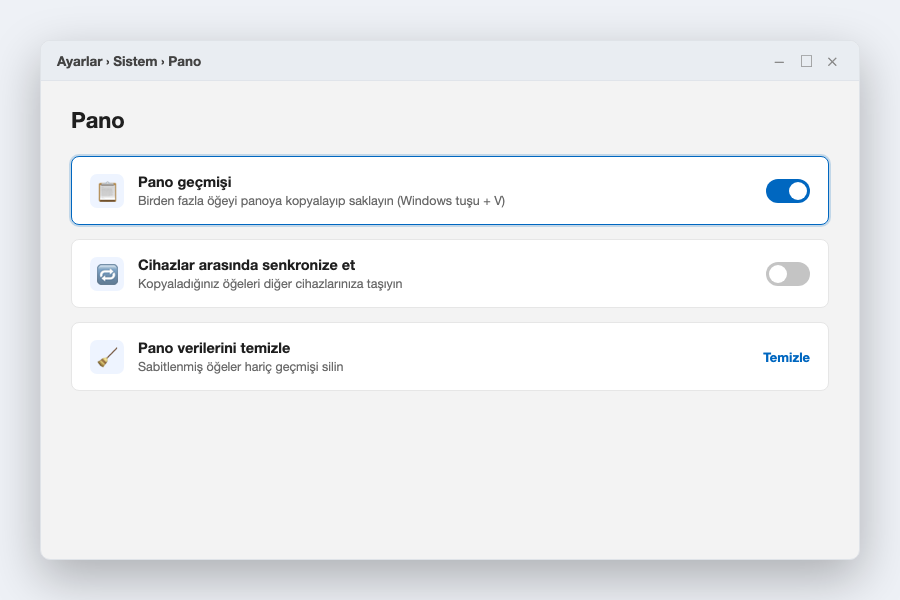Open Sistem from the breadcrumb path

pyautogui.click(x=135, y=61)
